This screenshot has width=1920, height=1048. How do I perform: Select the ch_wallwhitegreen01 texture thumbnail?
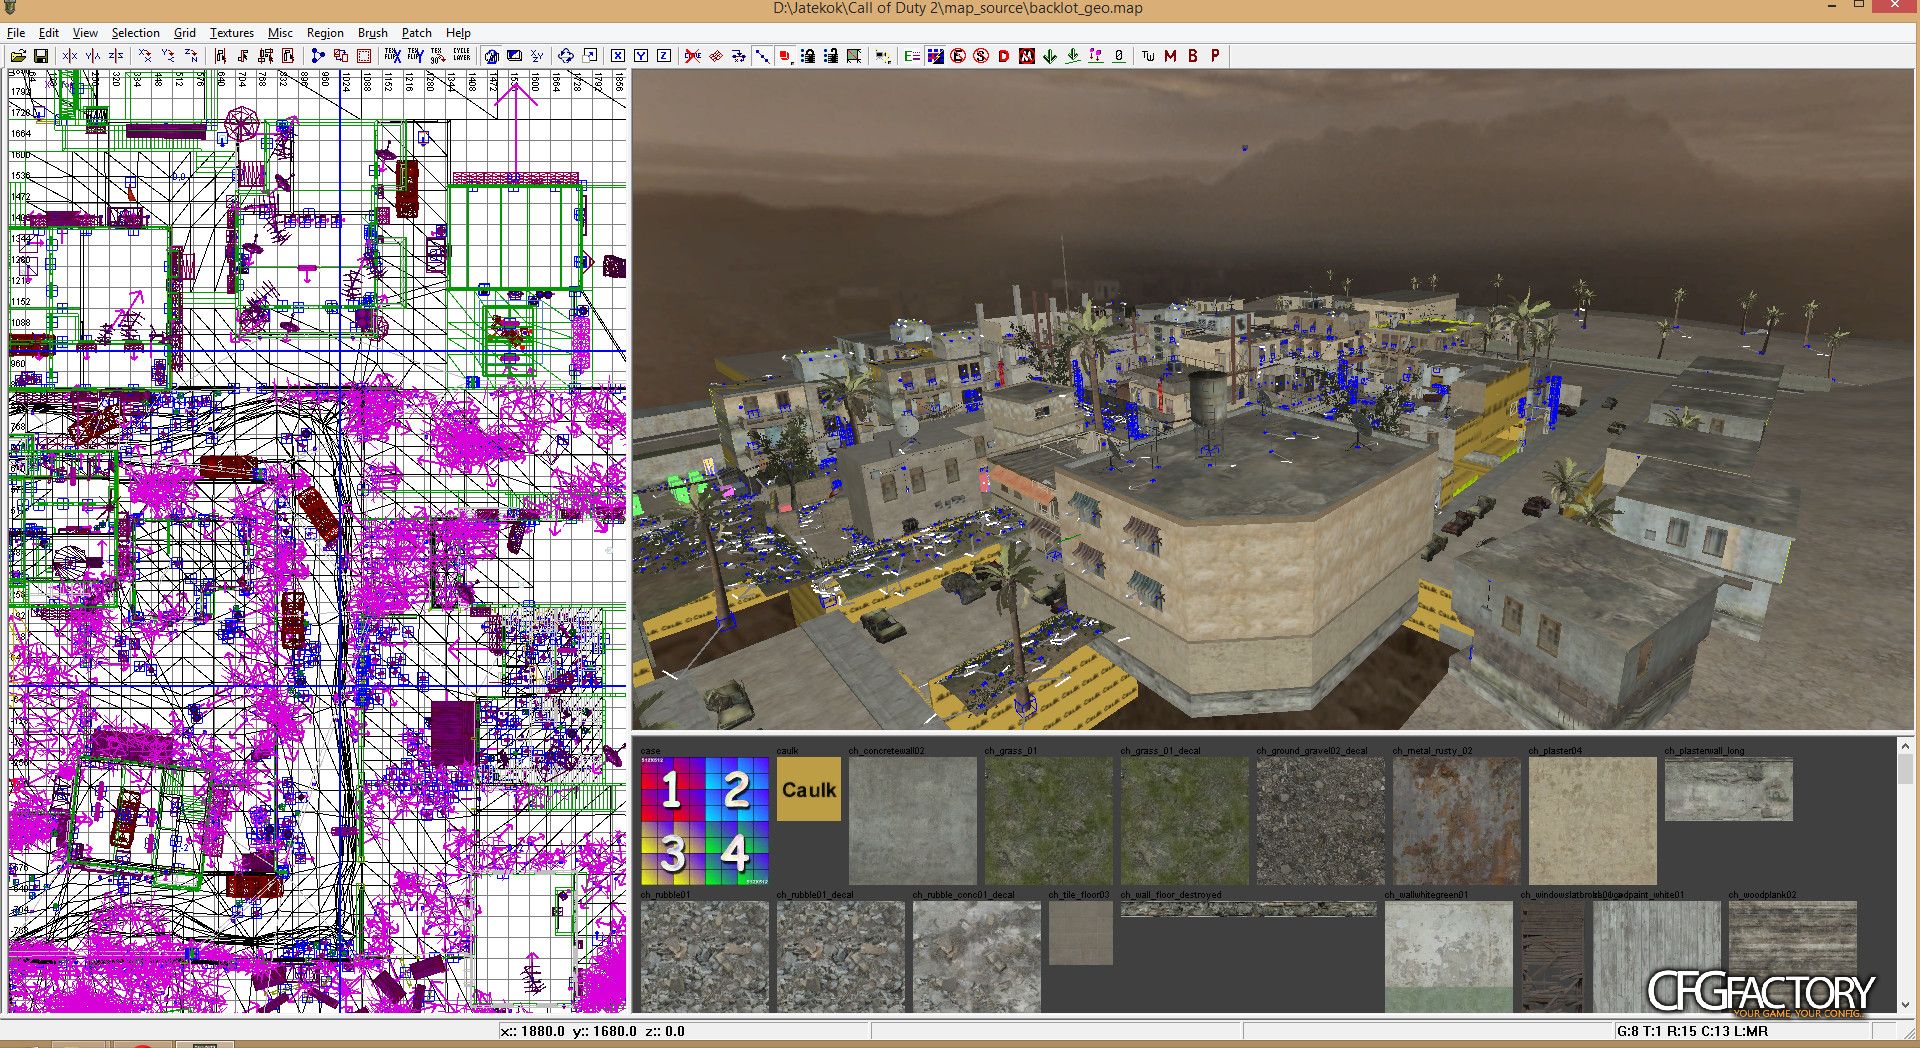tap(1448, 957)
